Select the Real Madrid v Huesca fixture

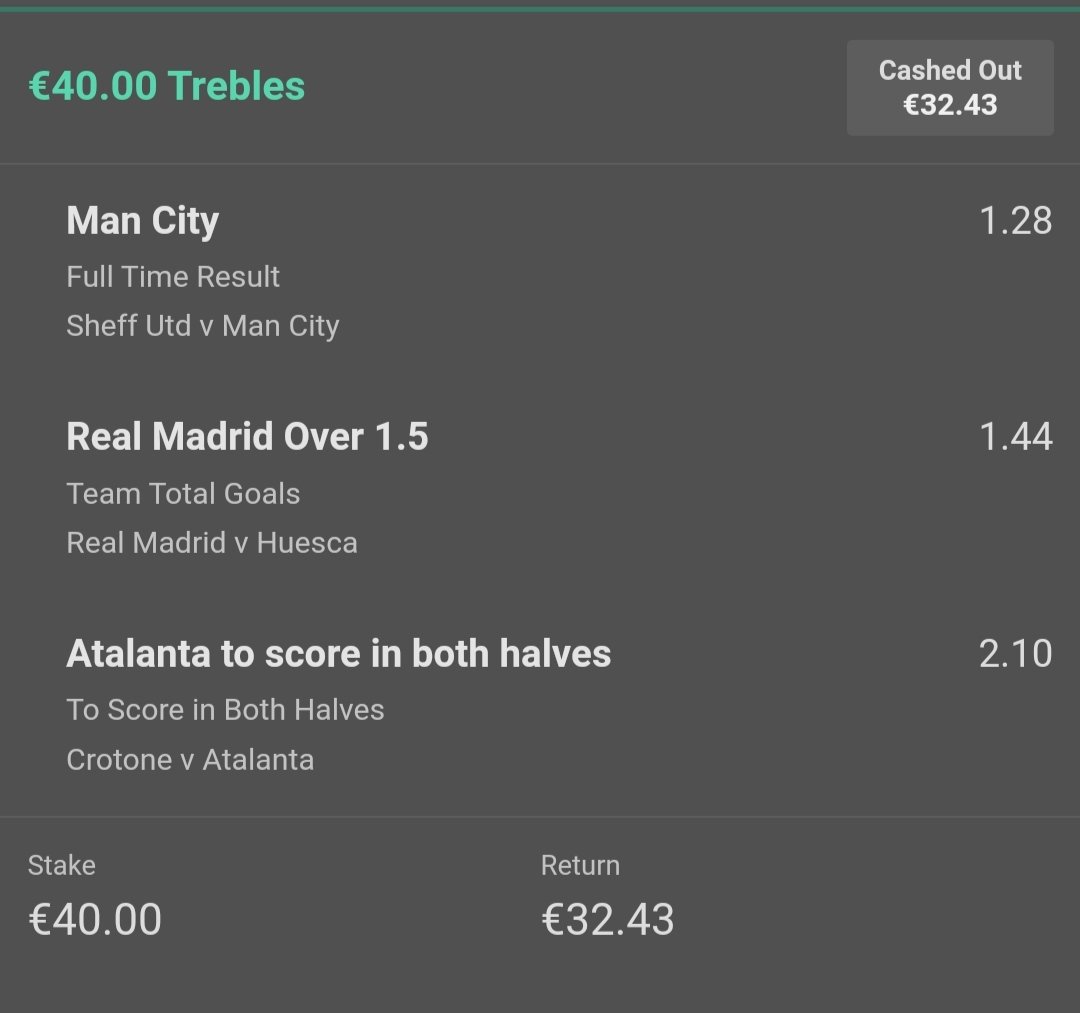point(212,543)
